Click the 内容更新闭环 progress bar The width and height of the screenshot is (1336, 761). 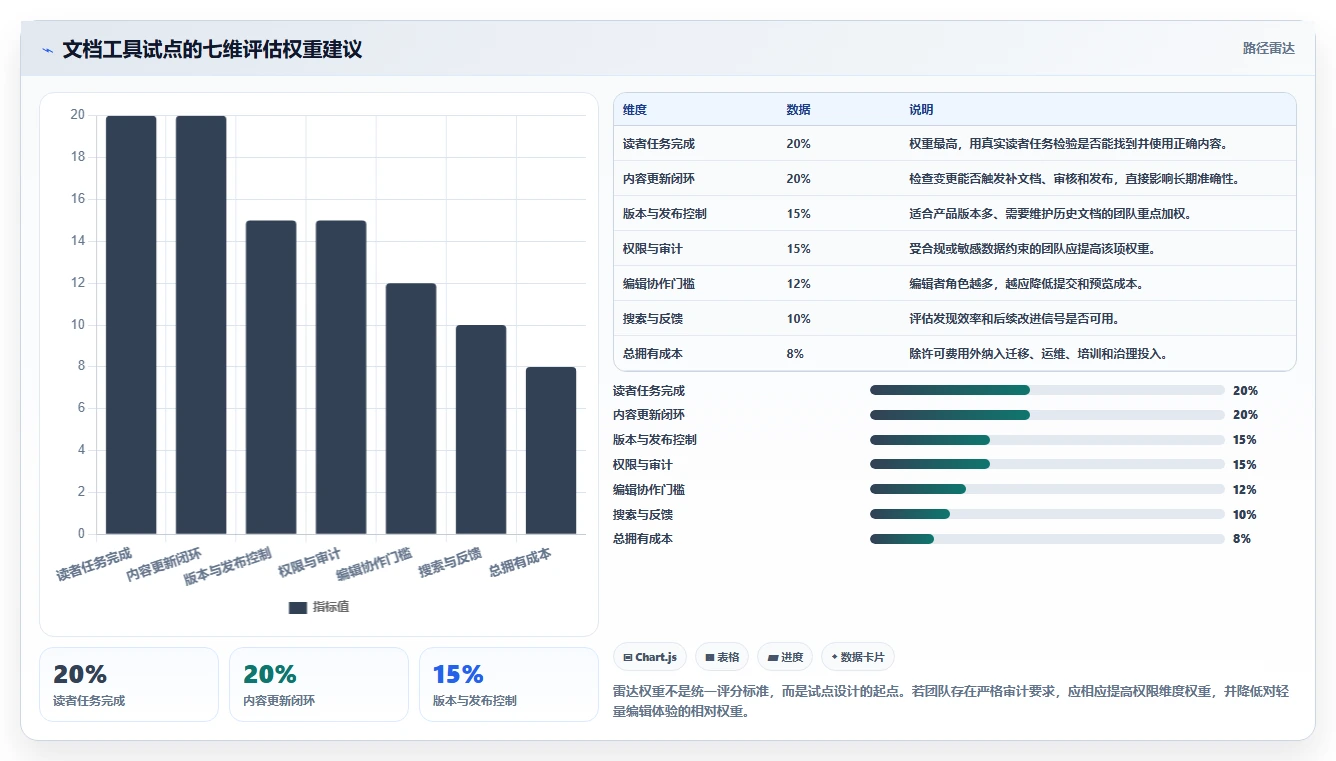pyautogui.click(x=1047, y=415)
